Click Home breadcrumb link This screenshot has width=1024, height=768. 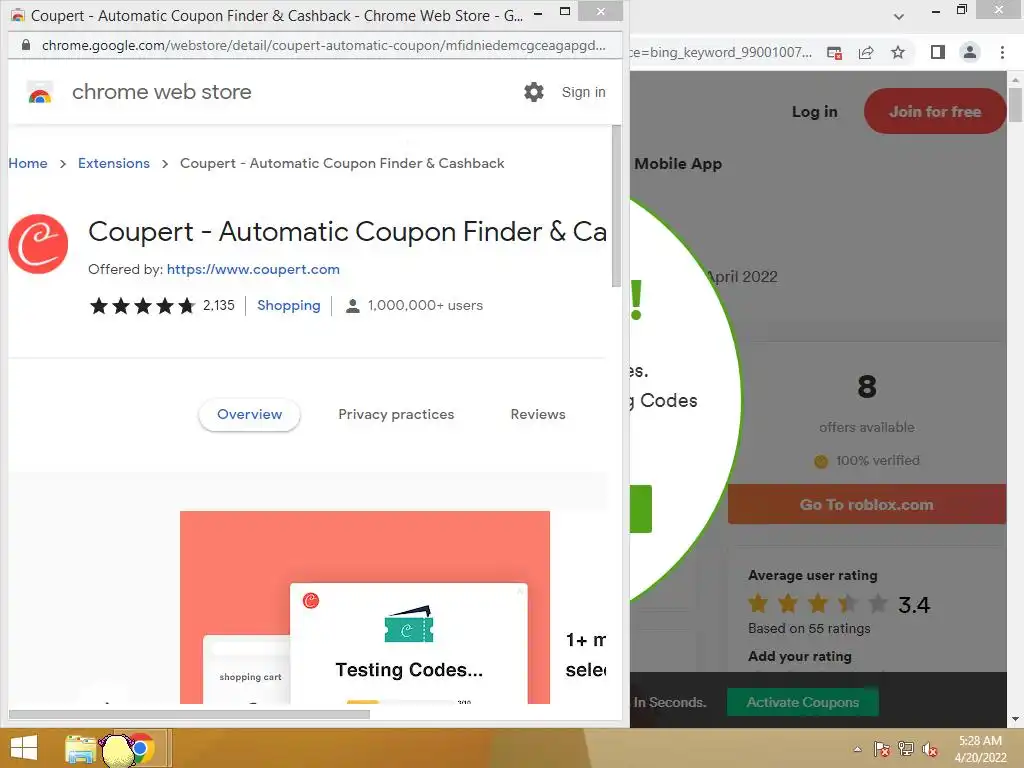pos(28,163)
